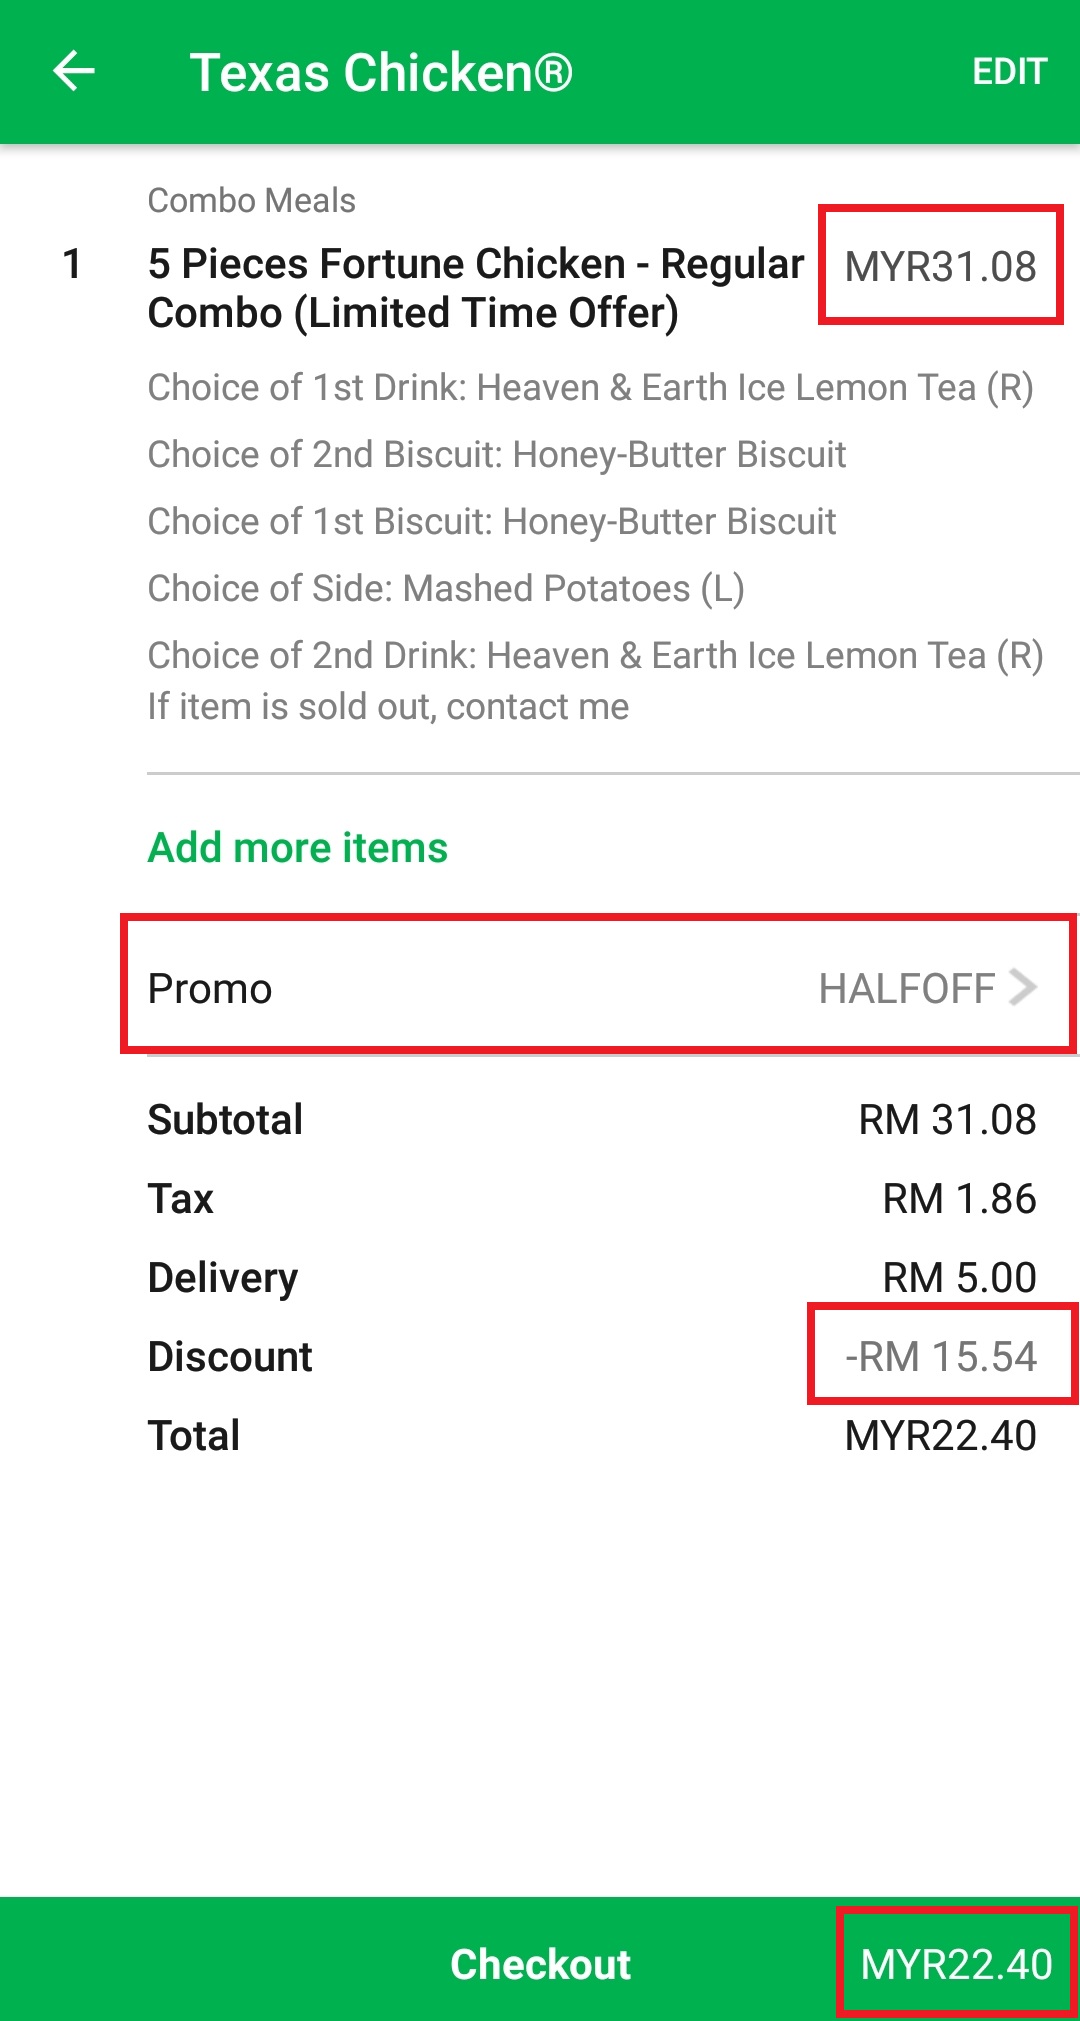The height and width of the screenshot is (2021, 1080).
Task: Select the HALFOFF promo code
Action: (906, 989)
